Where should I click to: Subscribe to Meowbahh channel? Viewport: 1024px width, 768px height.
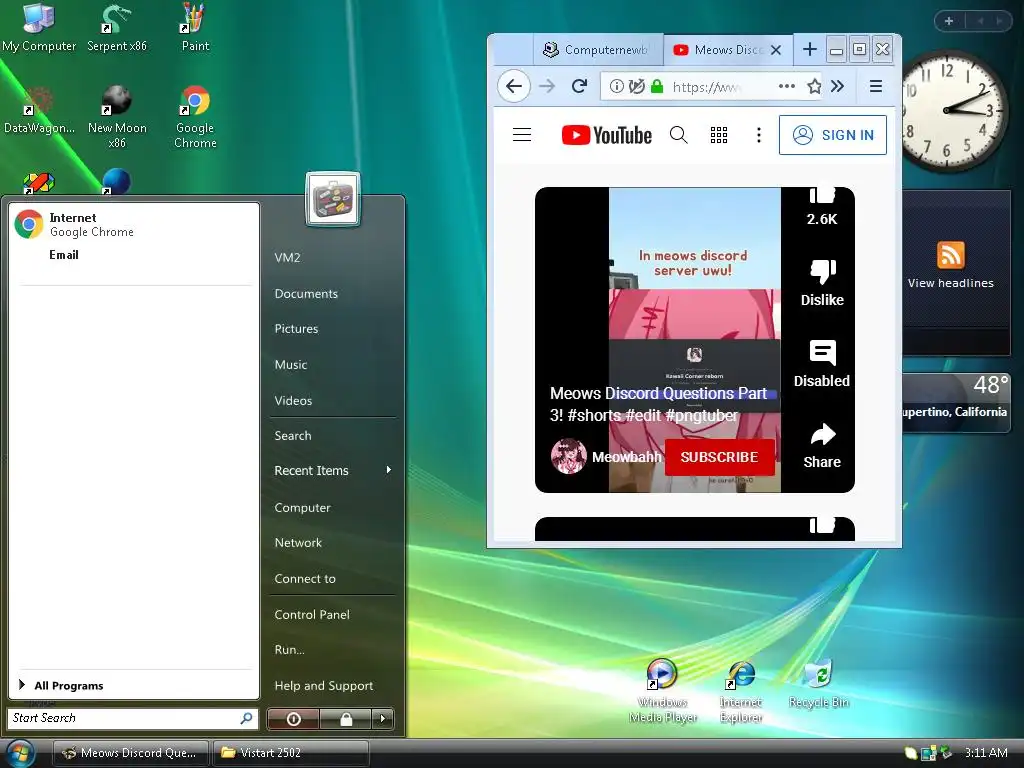(x=720, y=457)
